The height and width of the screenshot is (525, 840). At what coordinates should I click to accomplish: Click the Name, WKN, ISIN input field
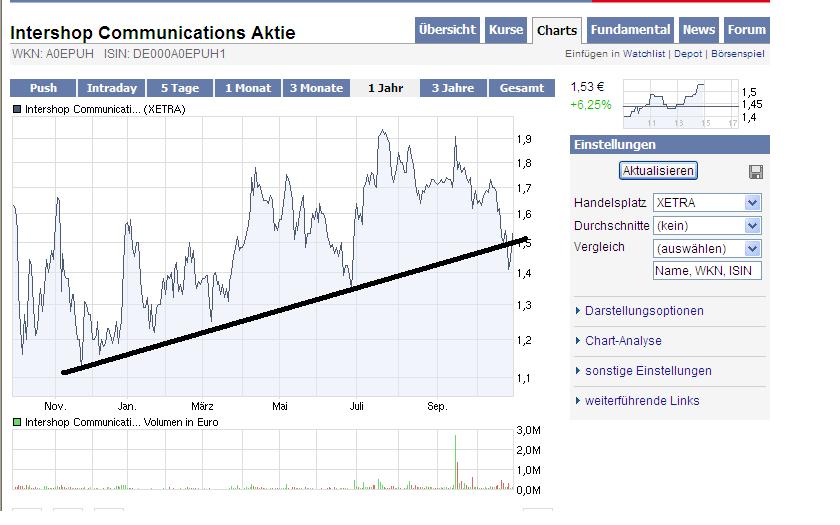point(707,271)
